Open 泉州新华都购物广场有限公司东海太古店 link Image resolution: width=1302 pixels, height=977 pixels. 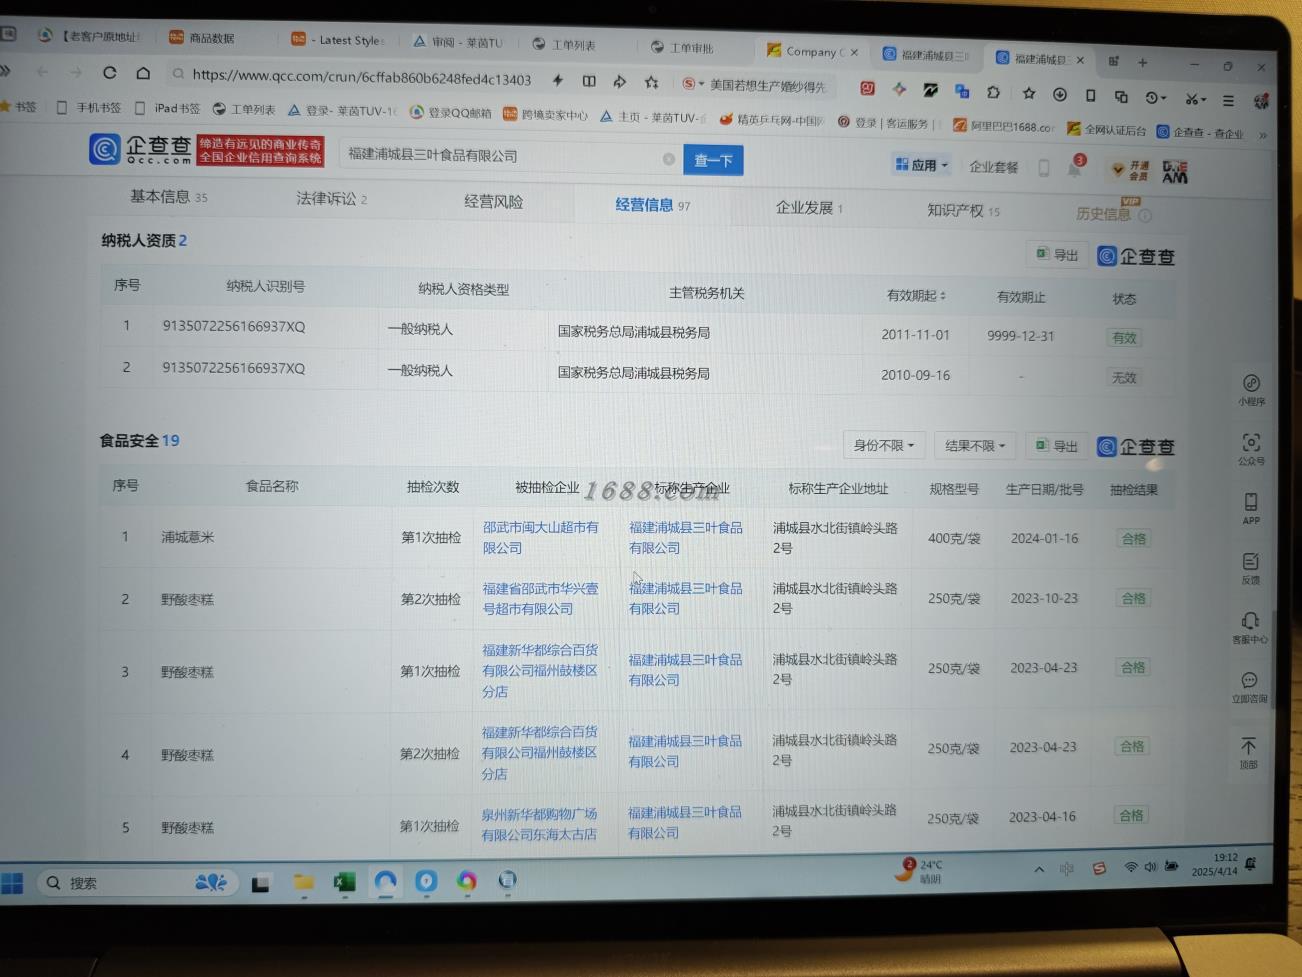point(539,823)
